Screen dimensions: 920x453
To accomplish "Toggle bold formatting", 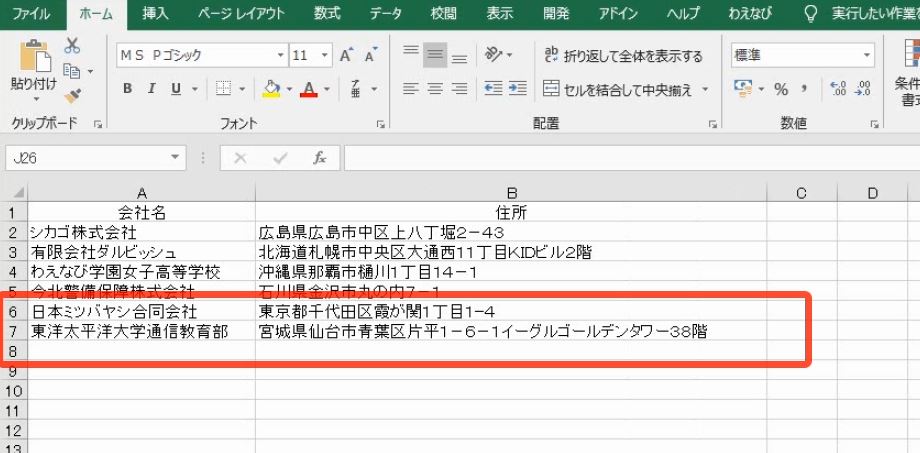I will 127,89.
